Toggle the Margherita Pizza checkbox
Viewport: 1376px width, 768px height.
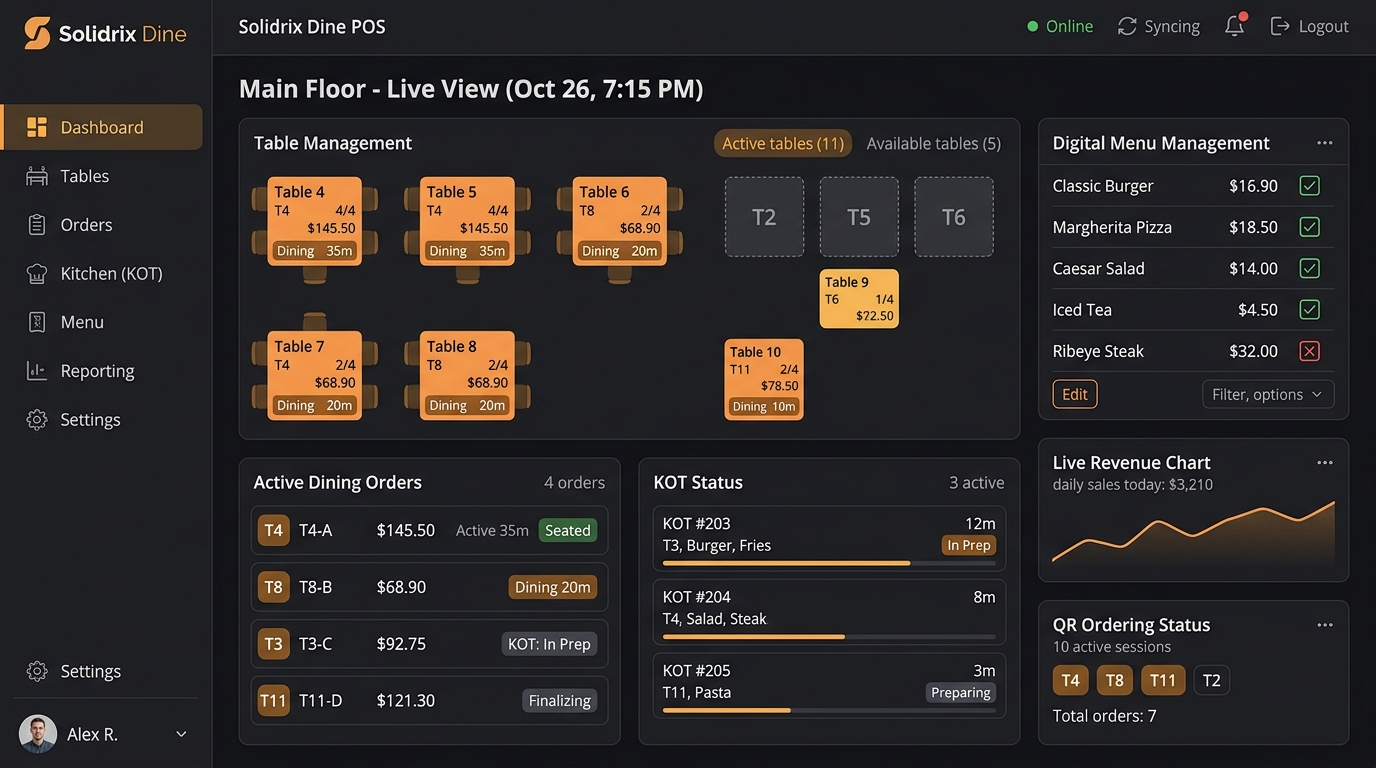click(x=1310, y=227)
